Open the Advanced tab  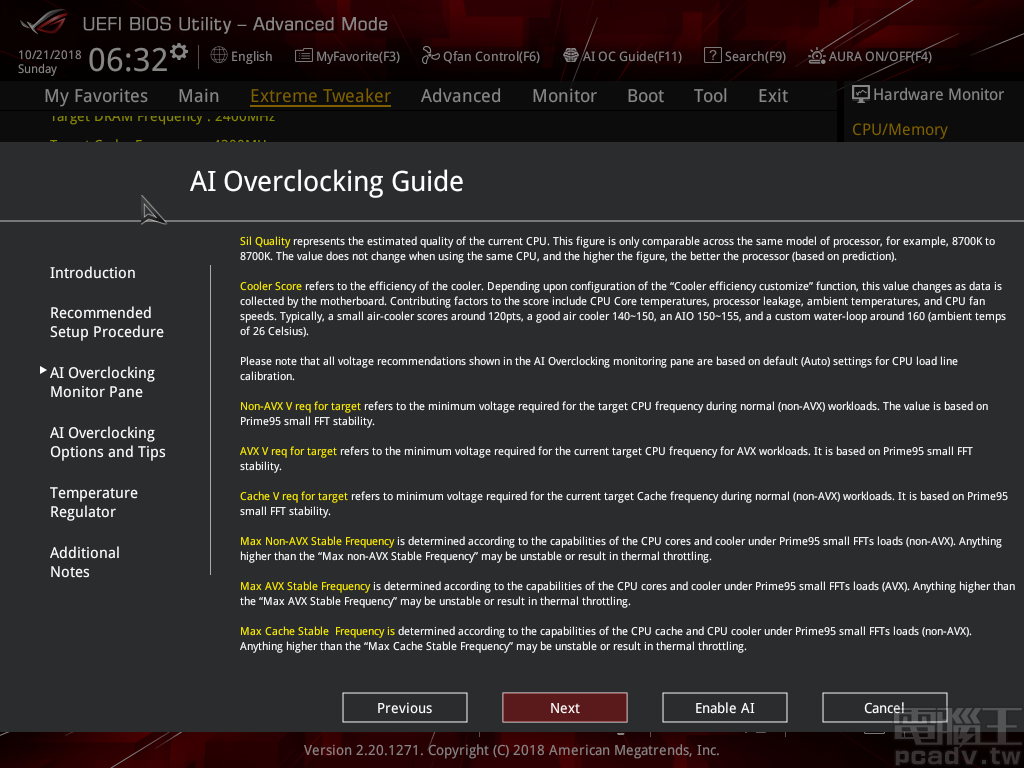point(461,96)
